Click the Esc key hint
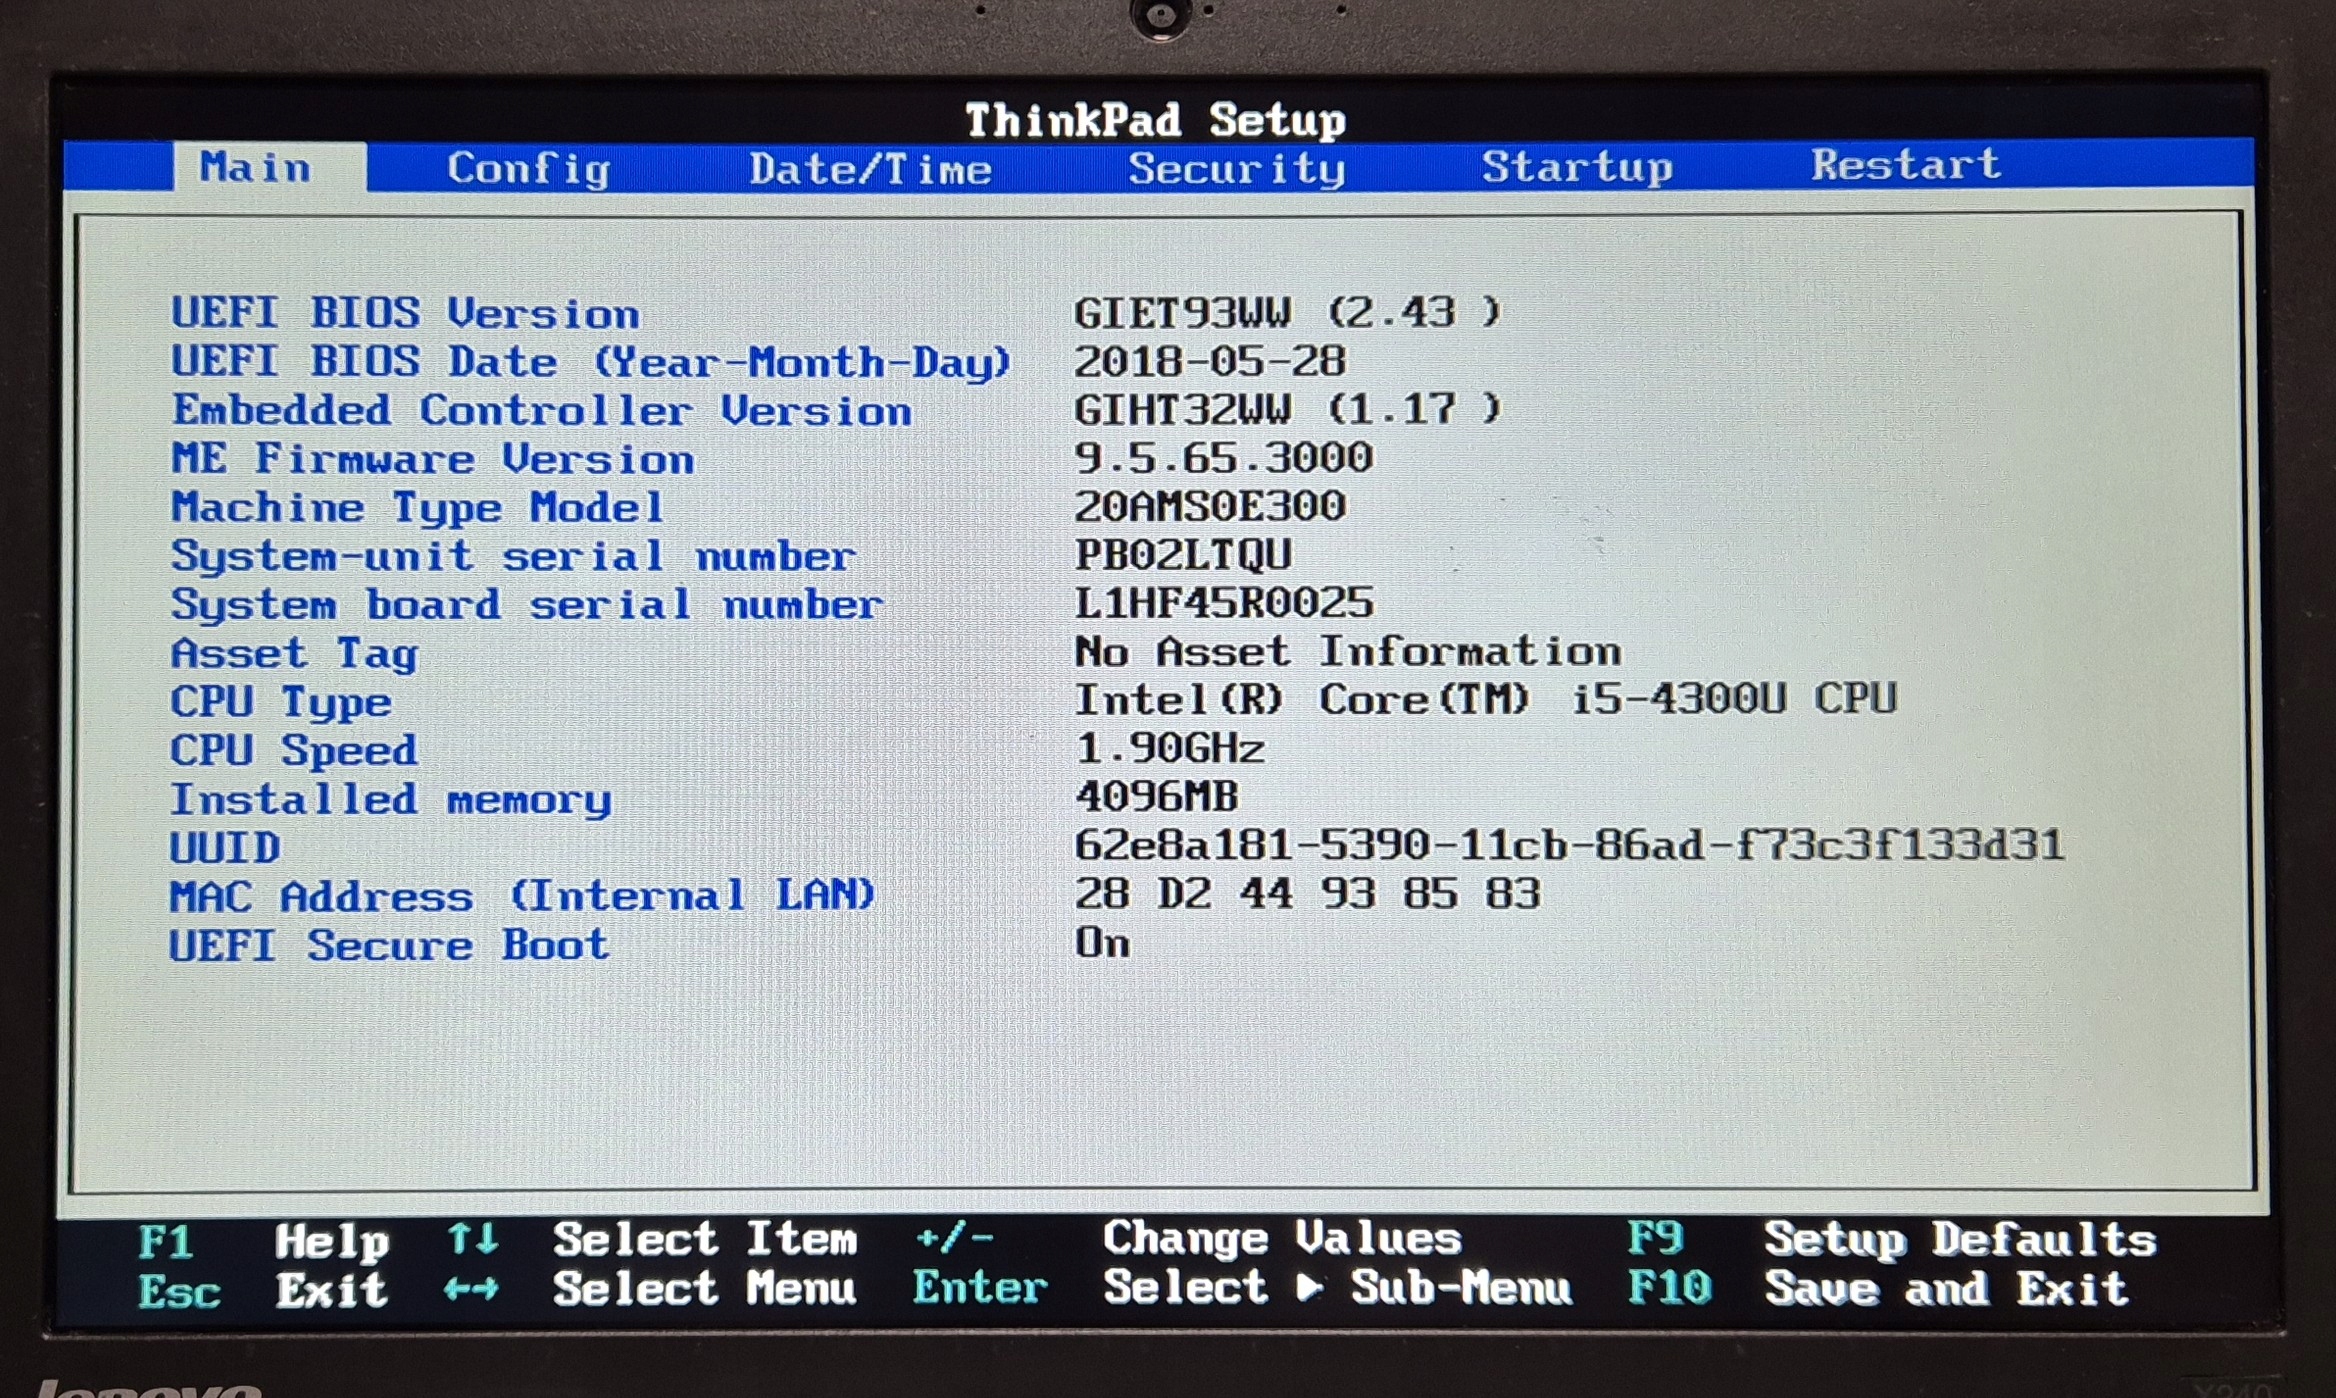 pos(179,1291)
